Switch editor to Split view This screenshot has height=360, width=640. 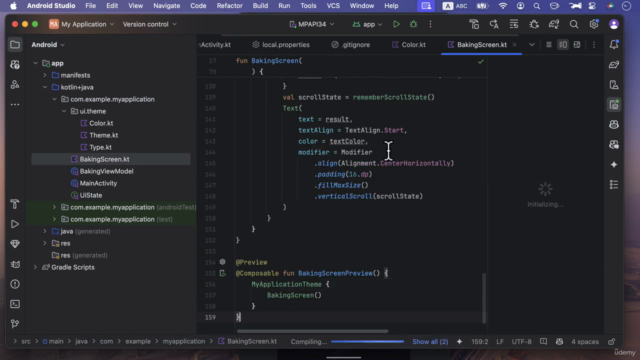click(563, 44)
